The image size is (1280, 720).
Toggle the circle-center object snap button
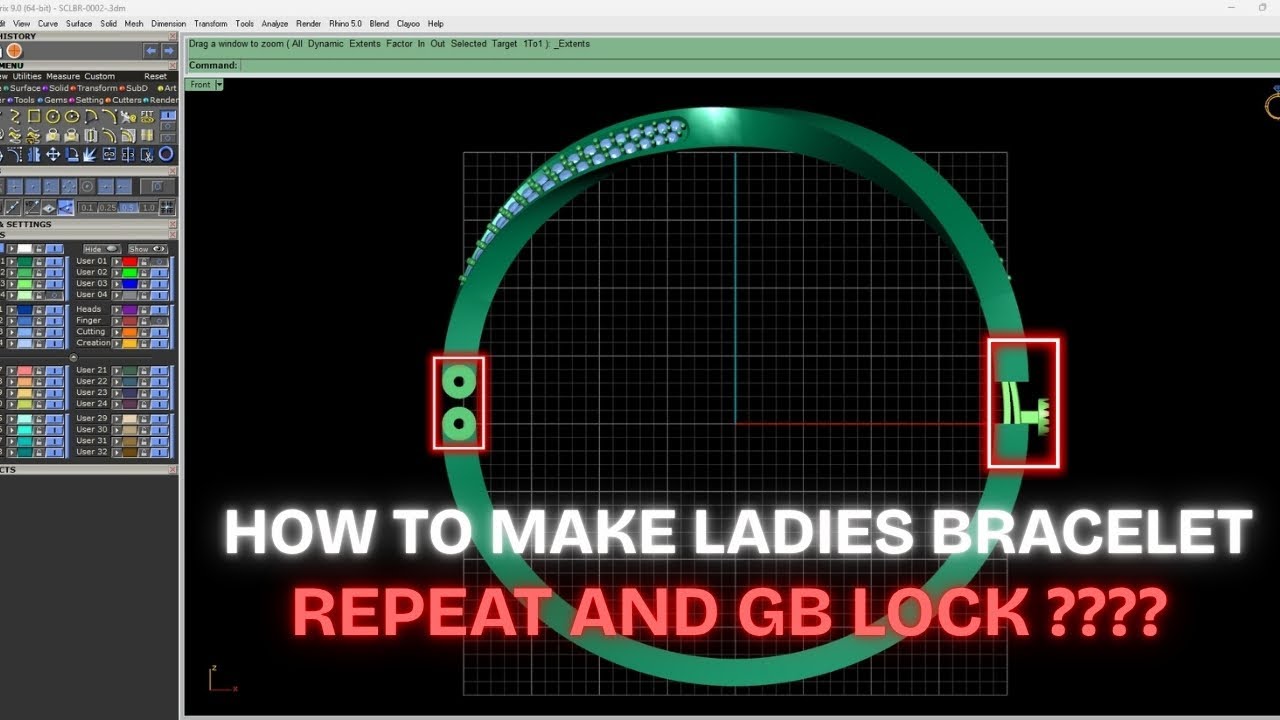87,186
